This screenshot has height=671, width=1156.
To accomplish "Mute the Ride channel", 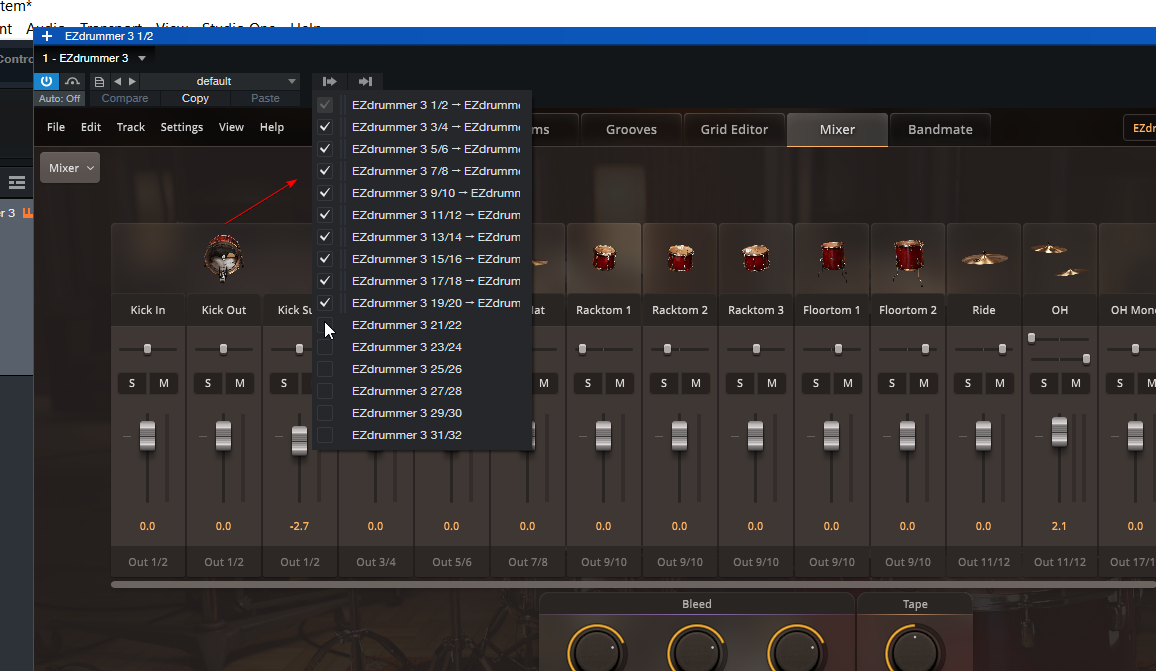I will click(x=1000, y=383).
